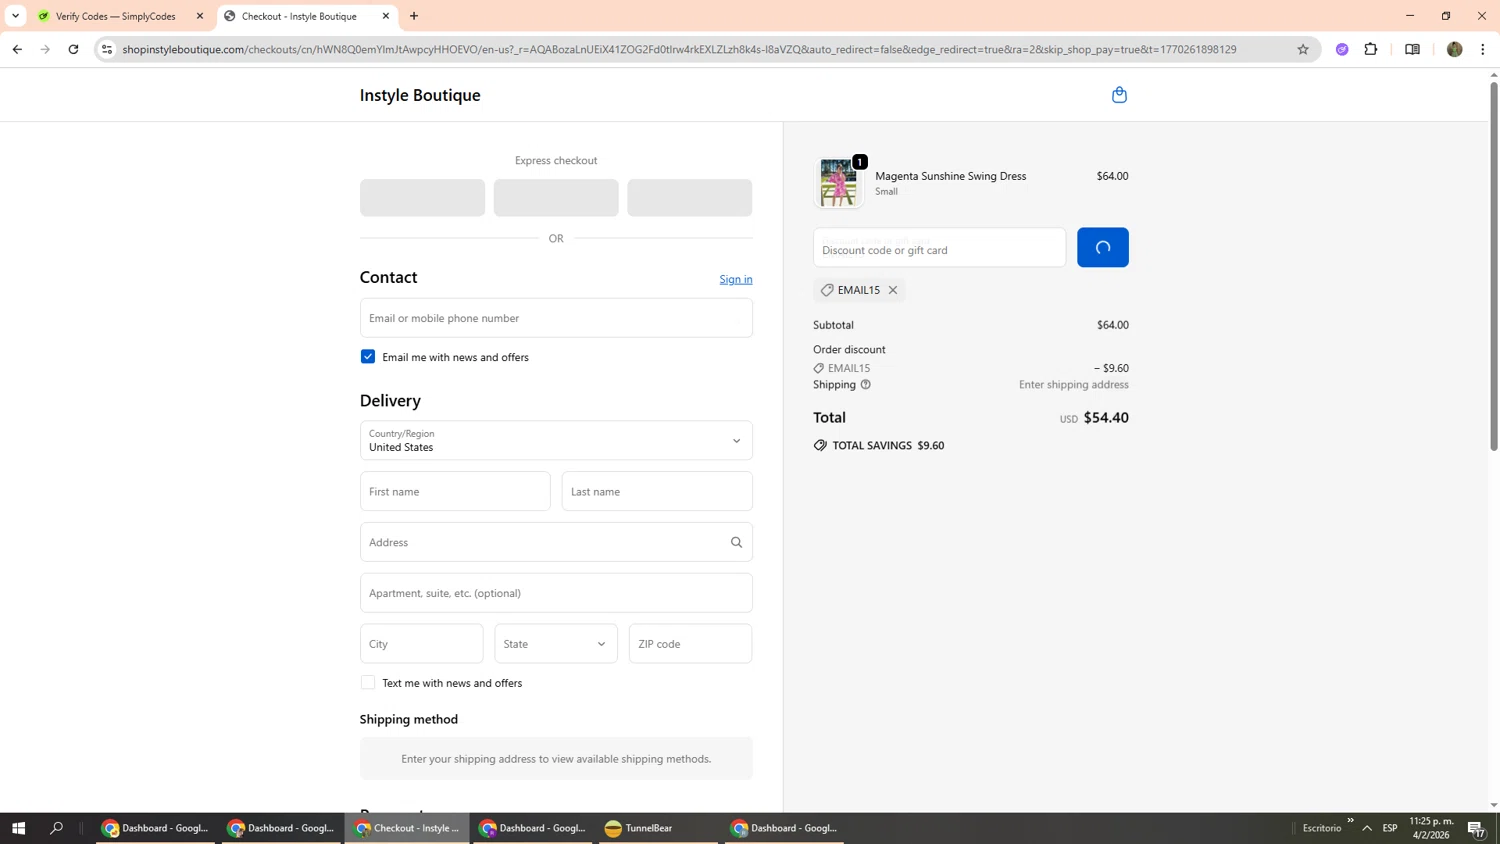Click the address search magnifier icon

(x=737, y=542)
